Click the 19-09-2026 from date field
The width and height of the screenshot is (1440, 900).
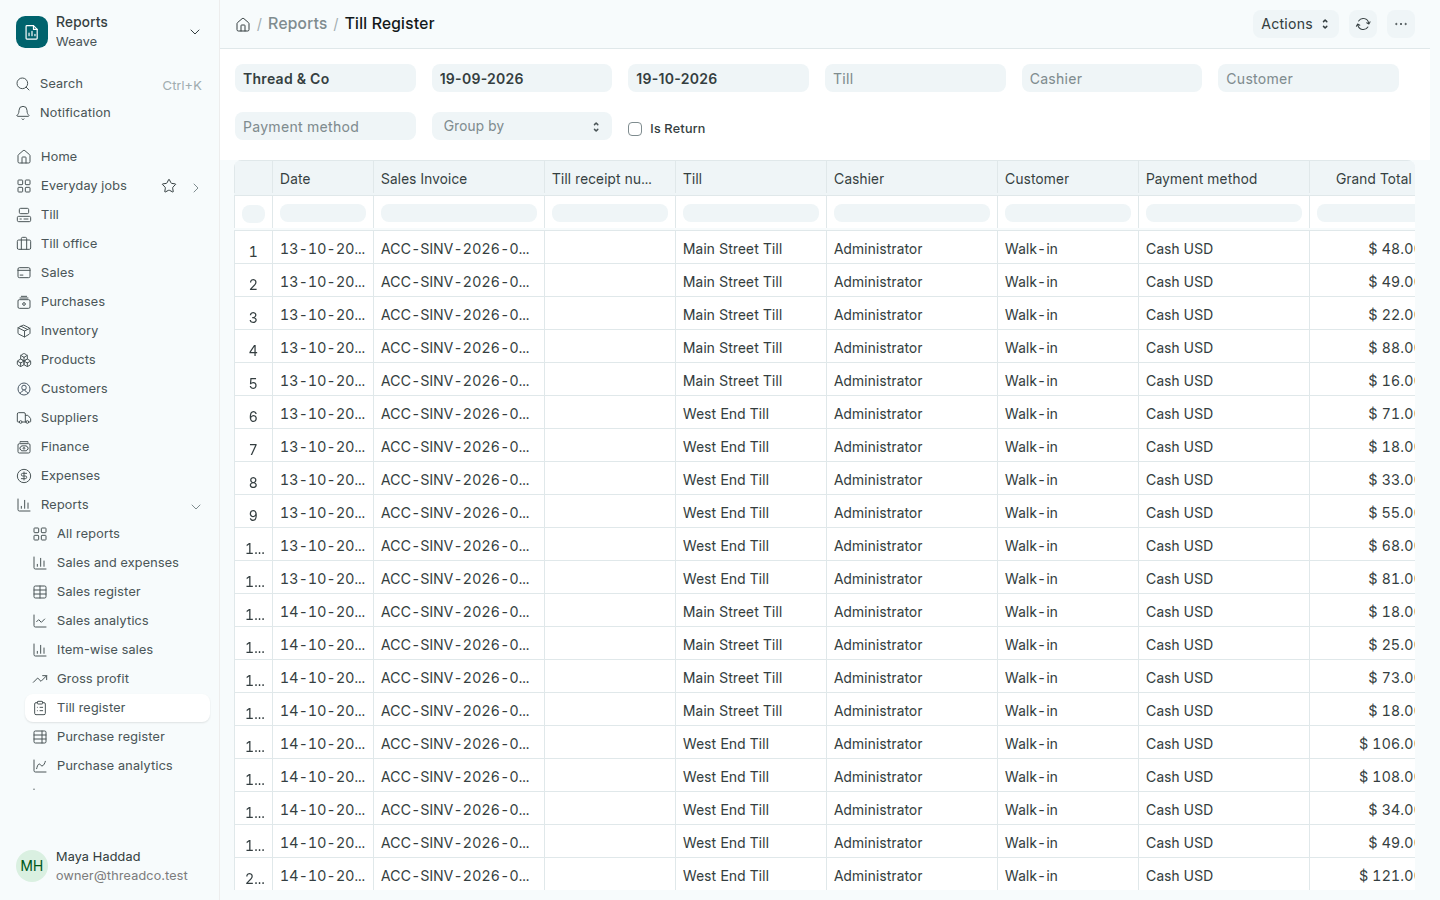(521, 78)
